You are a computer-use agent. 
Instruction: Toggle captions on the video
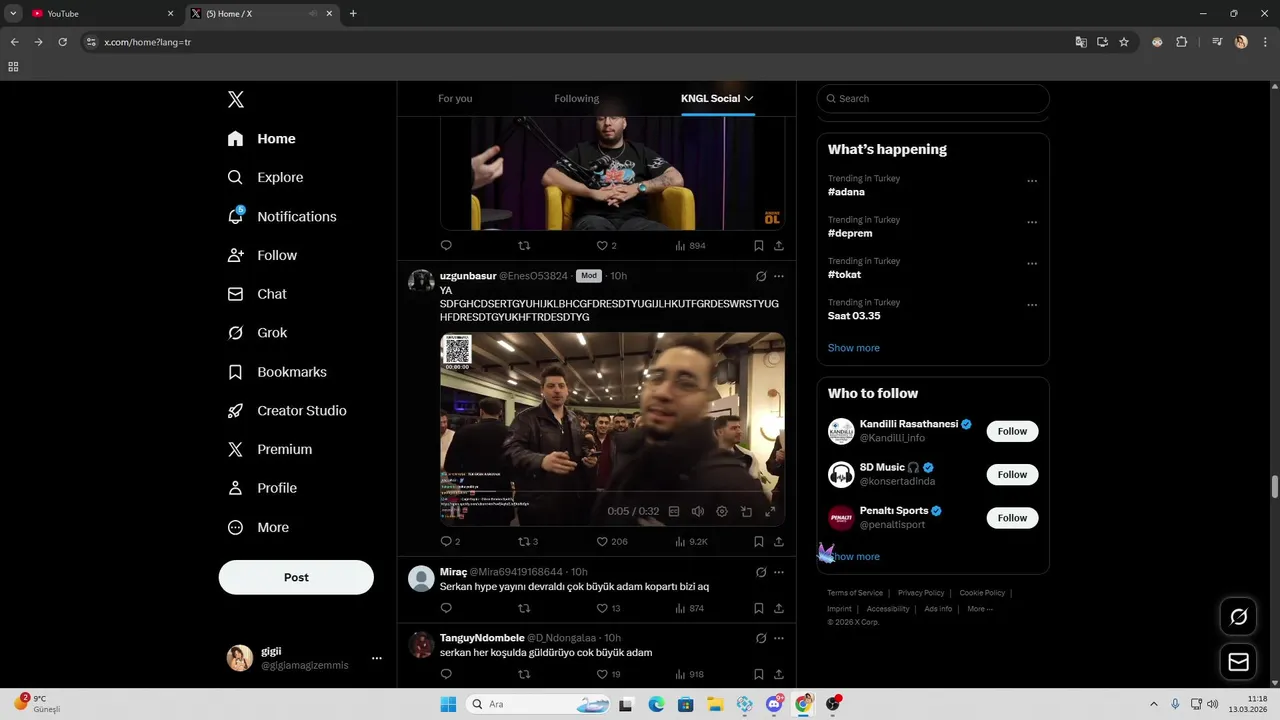(674, 511)
